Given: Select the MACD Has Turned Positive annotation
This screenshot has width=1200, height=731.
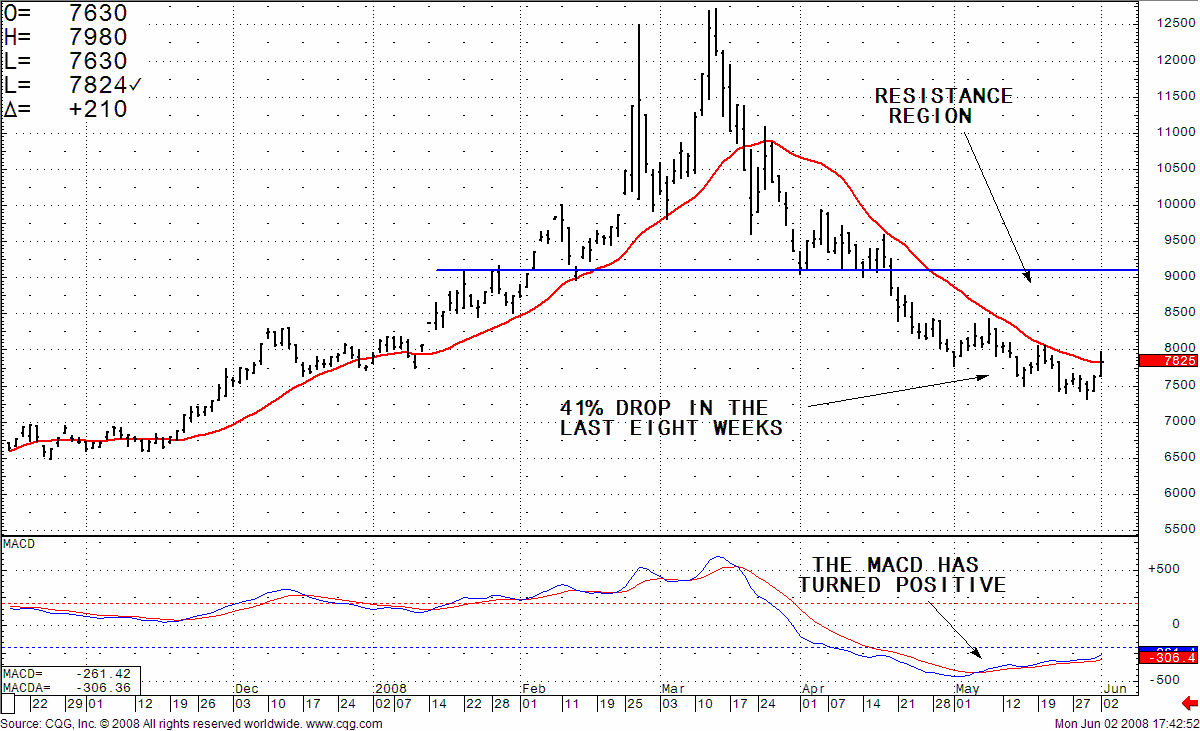Looking at the screenshot, I should [x=902, y=575].
